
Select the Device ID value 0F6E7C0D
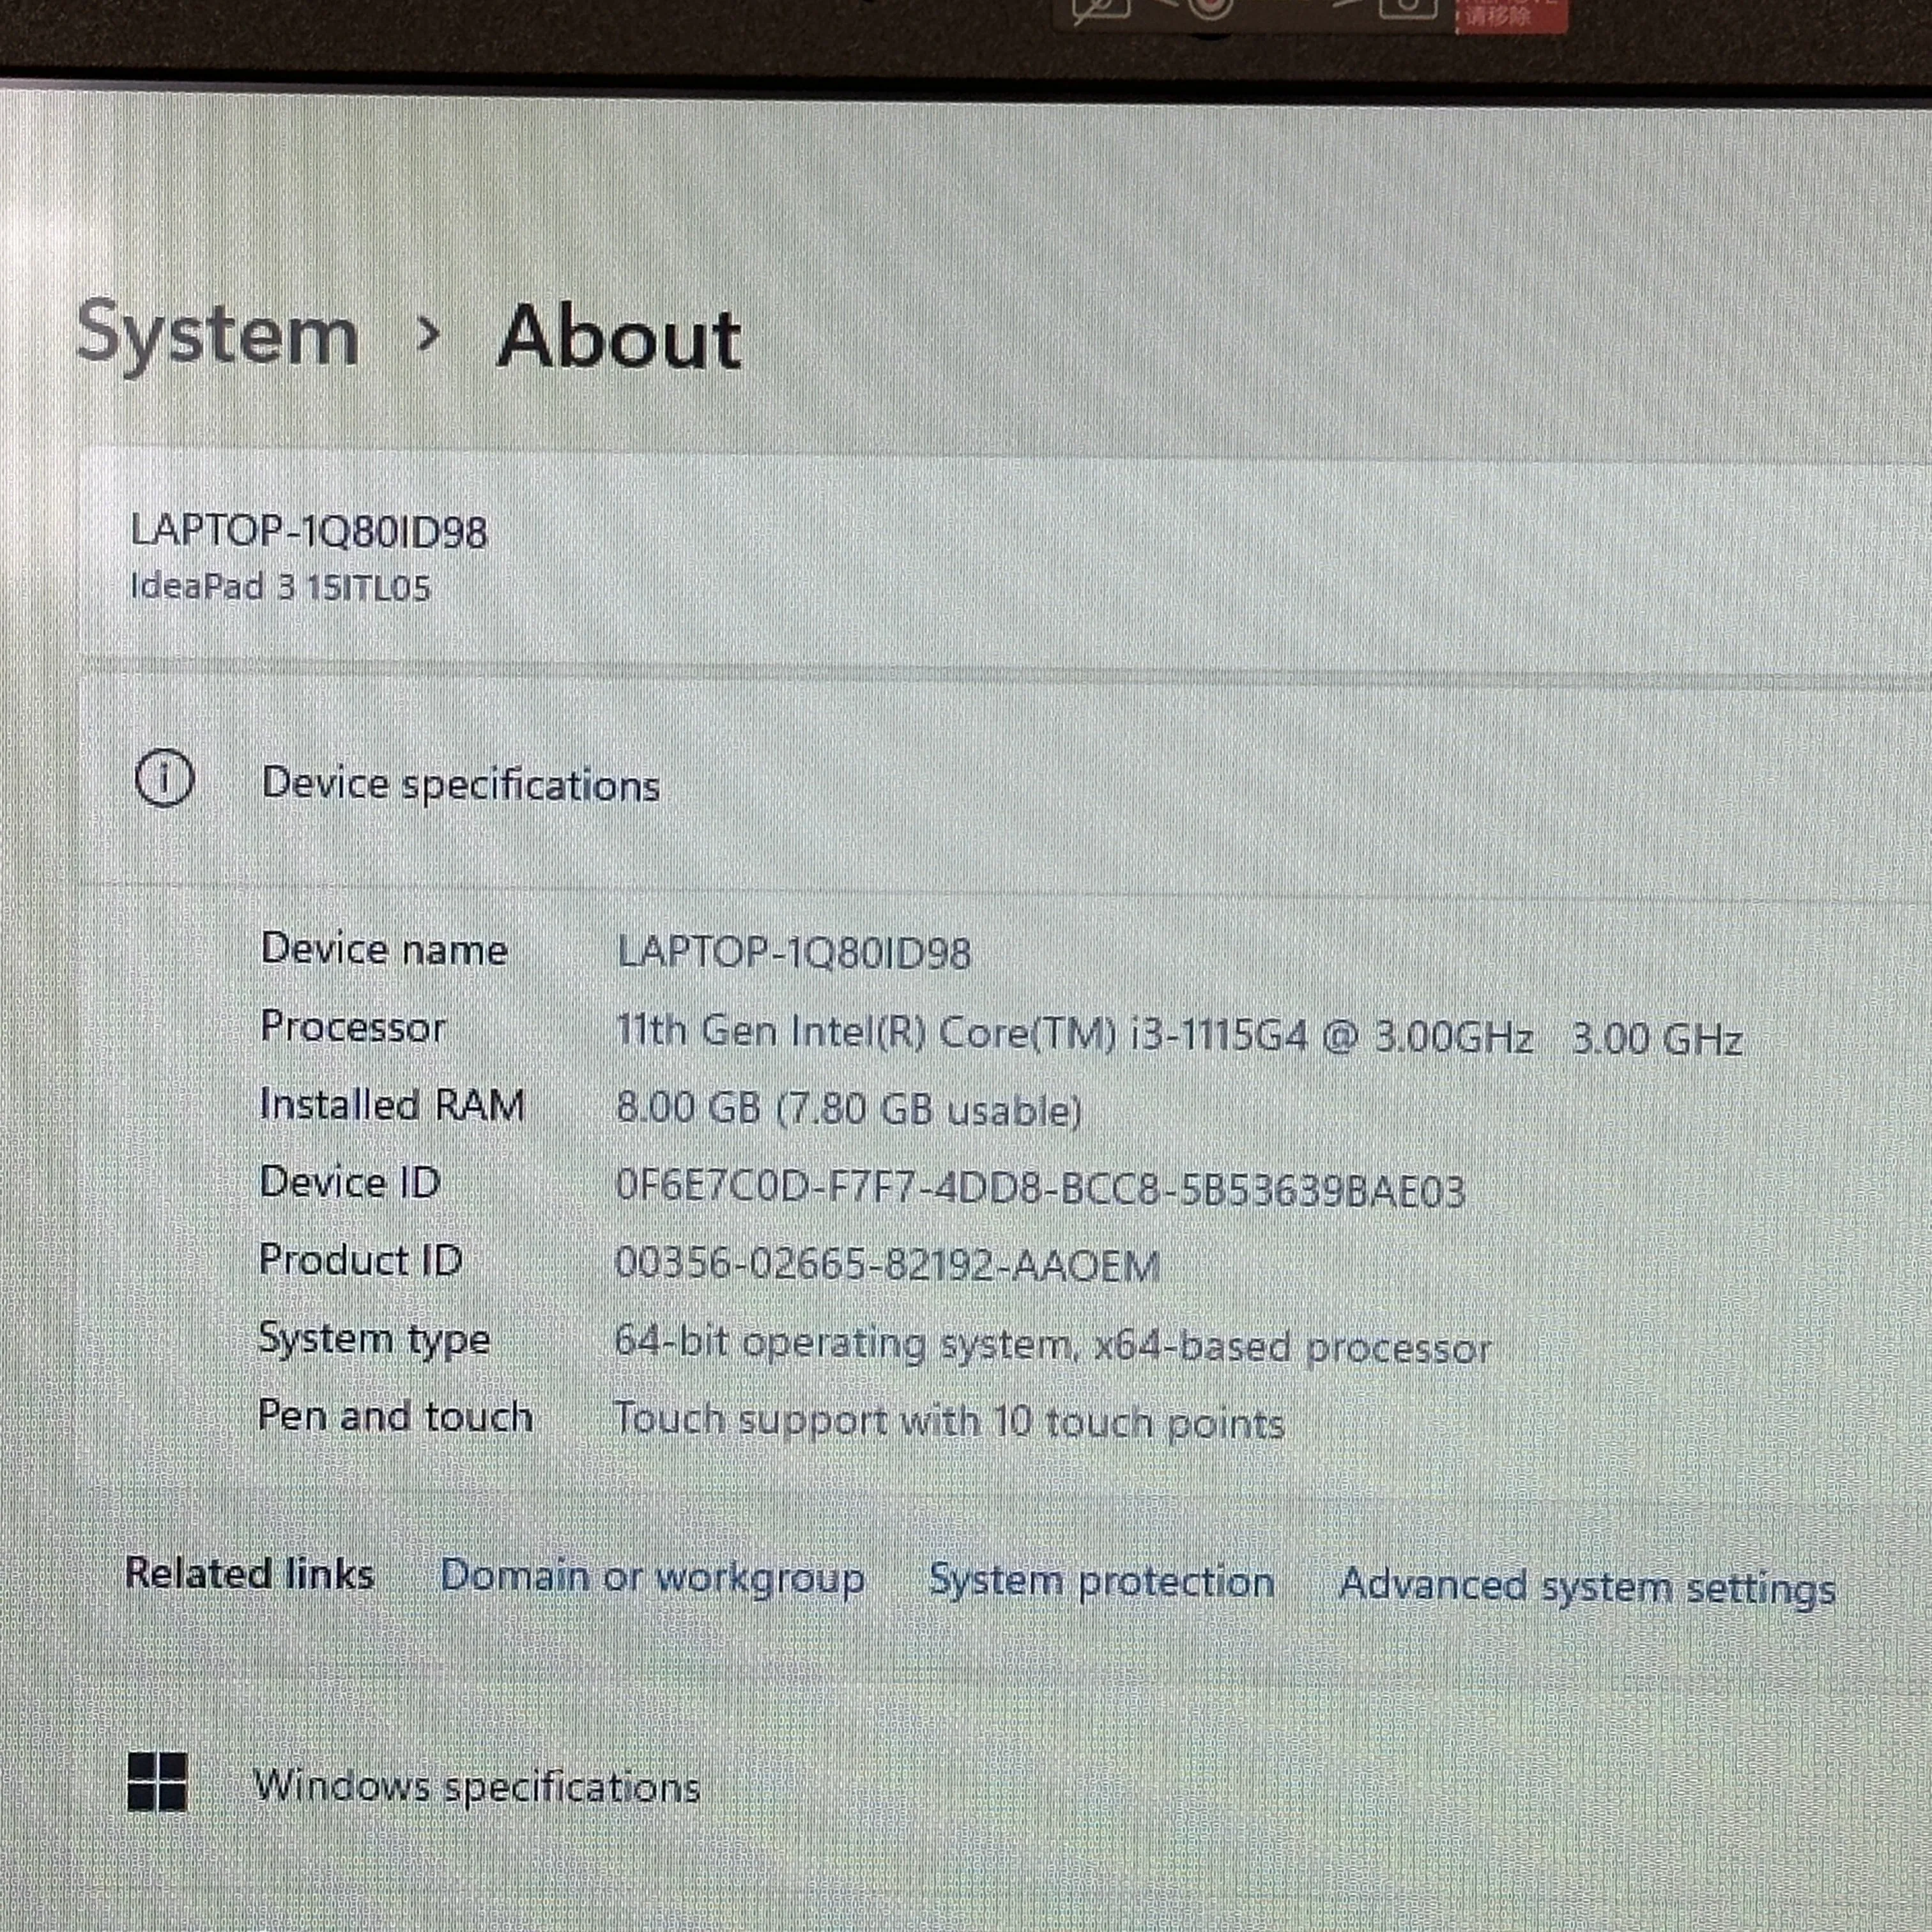pyautogui.click(x=1040, y=1189)
